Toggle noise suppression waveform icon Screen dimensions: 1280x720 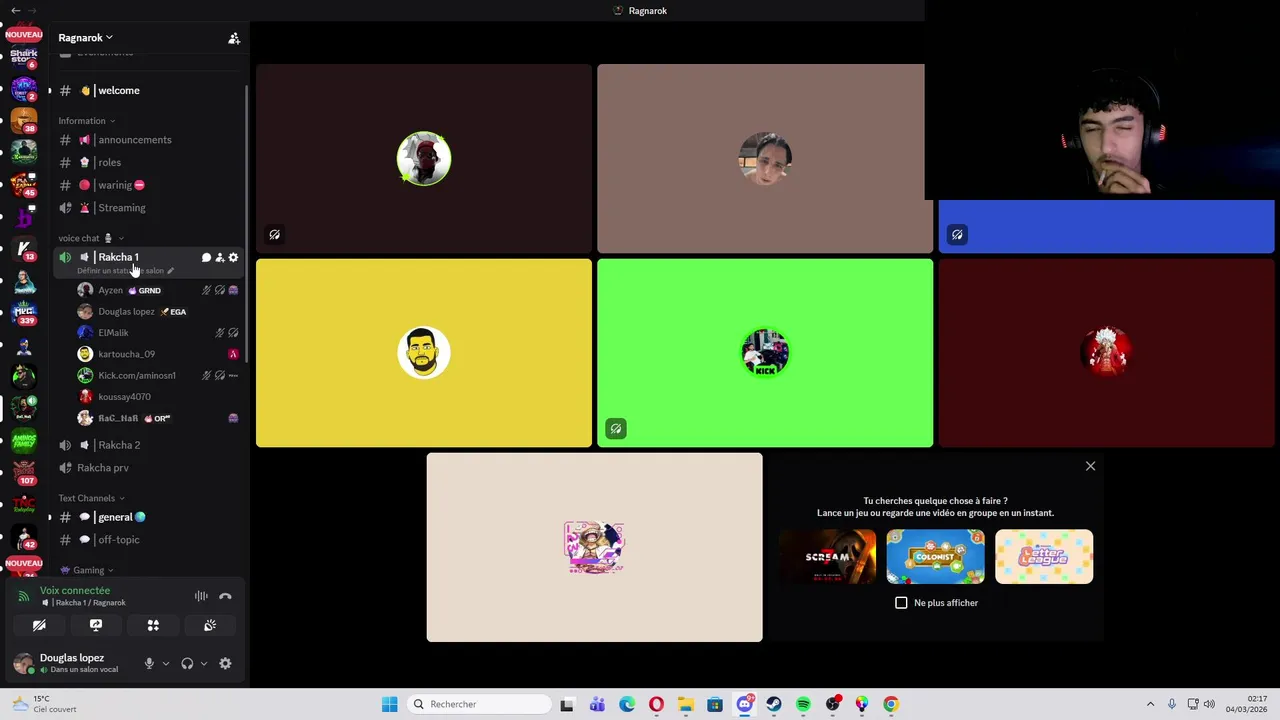click(201, 596)
